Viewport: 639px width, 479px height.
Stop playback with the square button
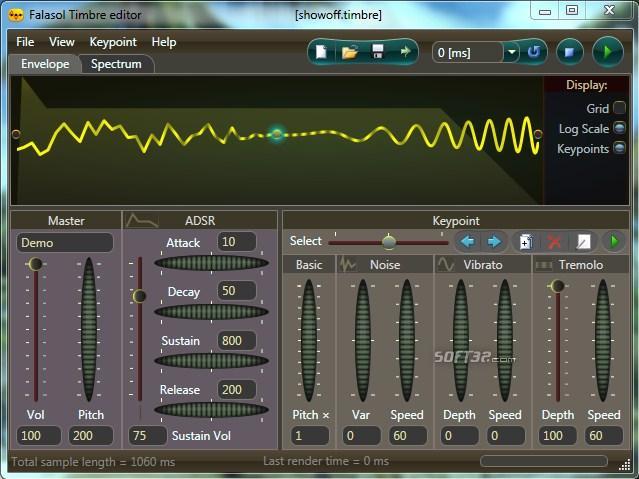[x=569, y=52]
